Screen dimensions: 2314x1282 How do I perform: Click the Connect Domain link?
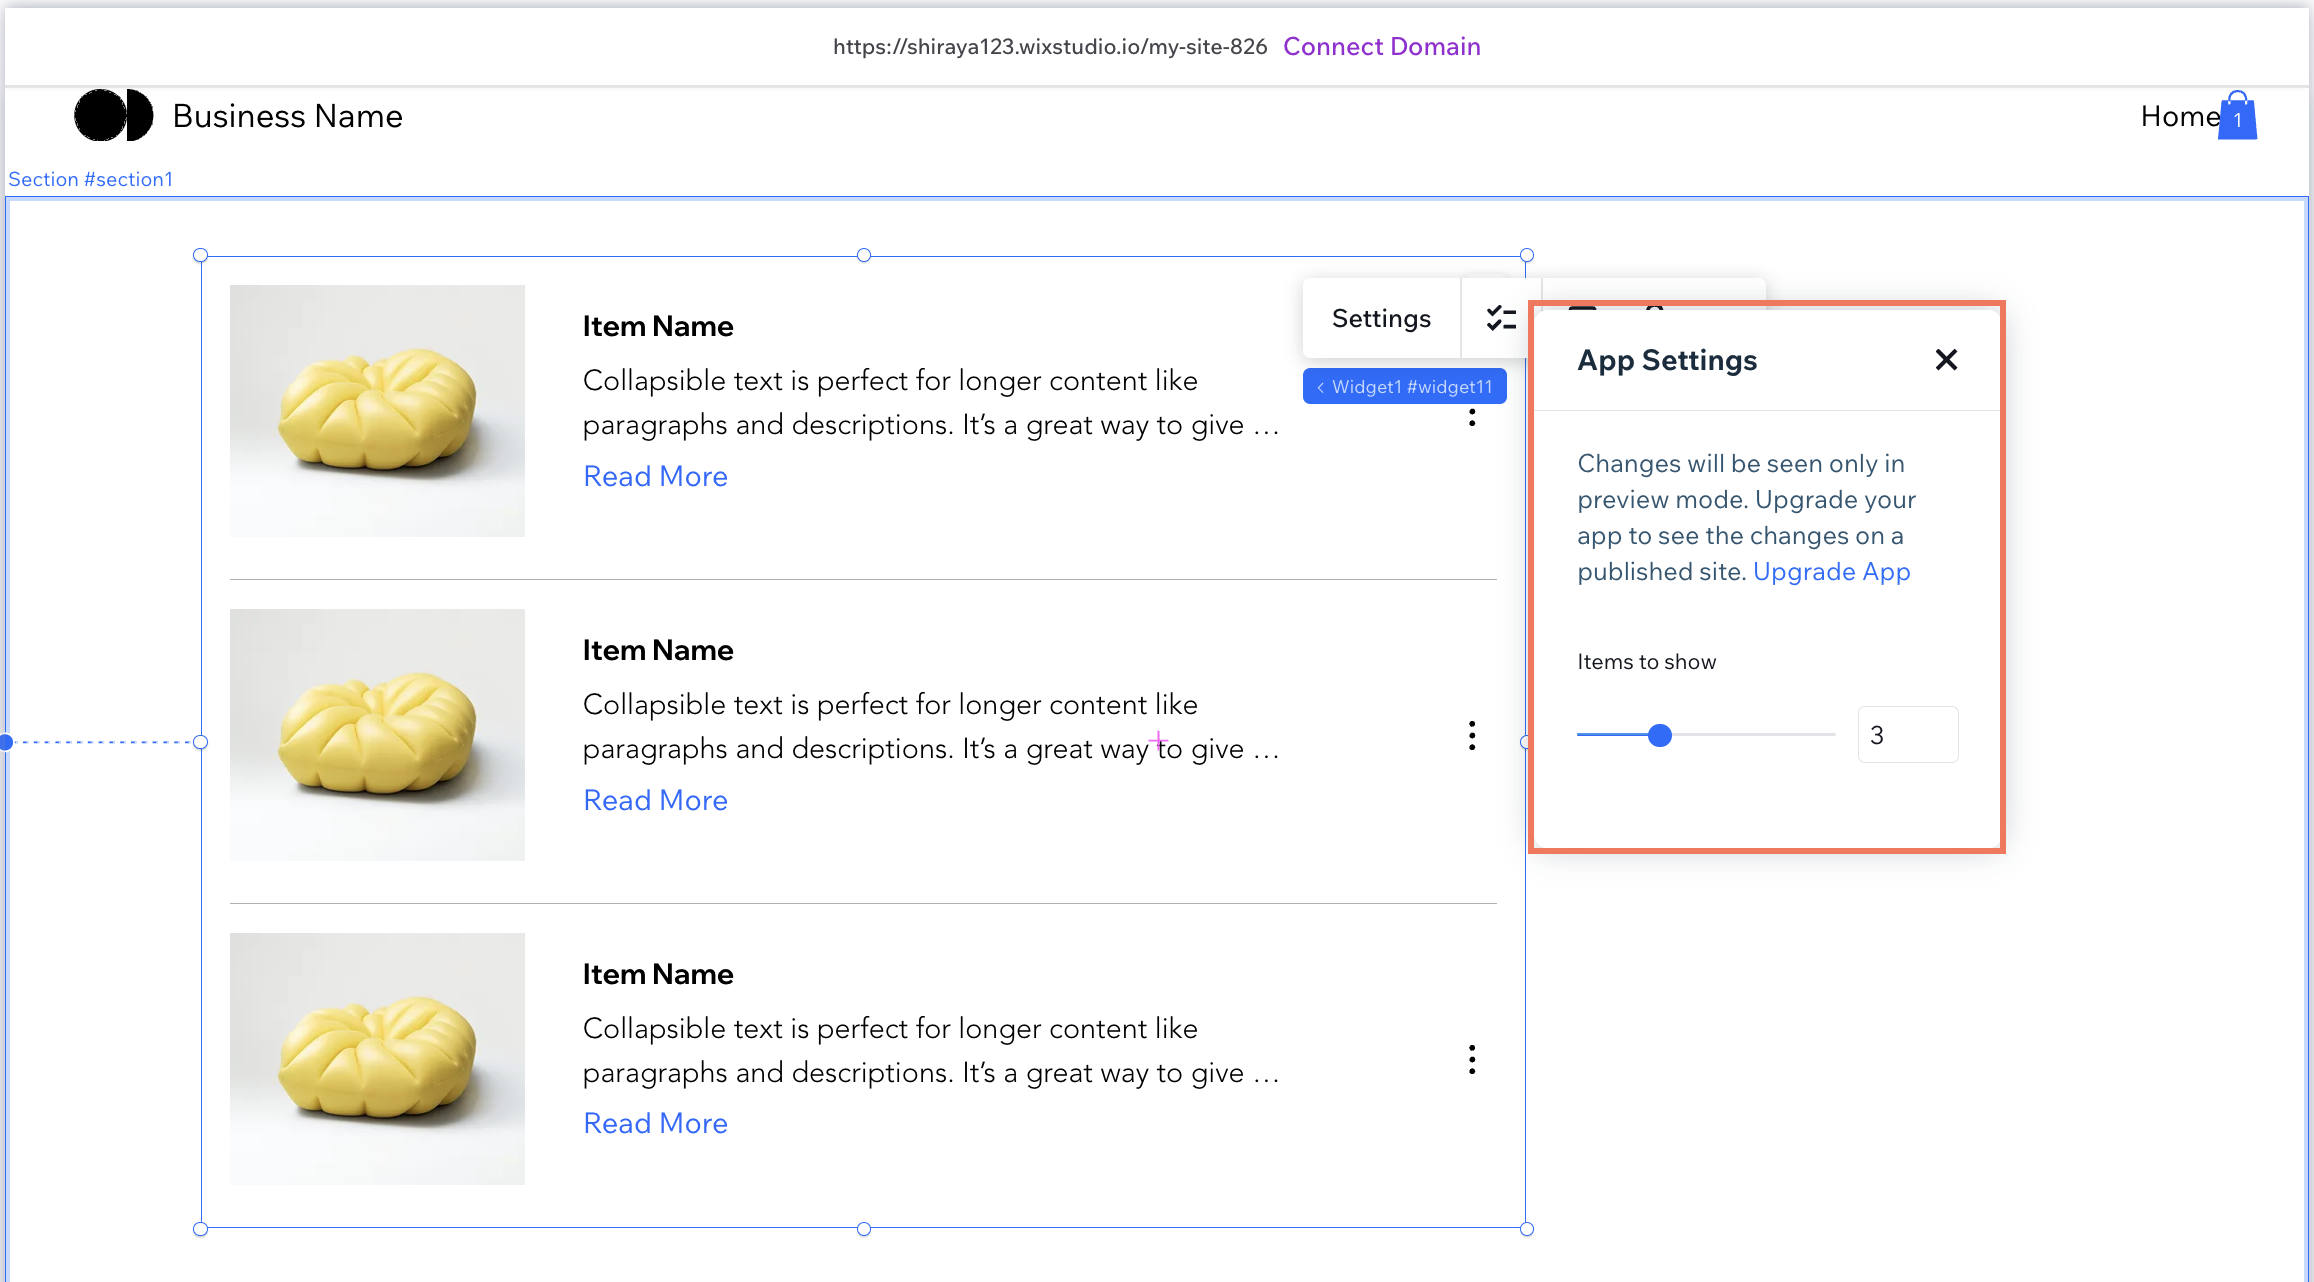click(1381, 47)
